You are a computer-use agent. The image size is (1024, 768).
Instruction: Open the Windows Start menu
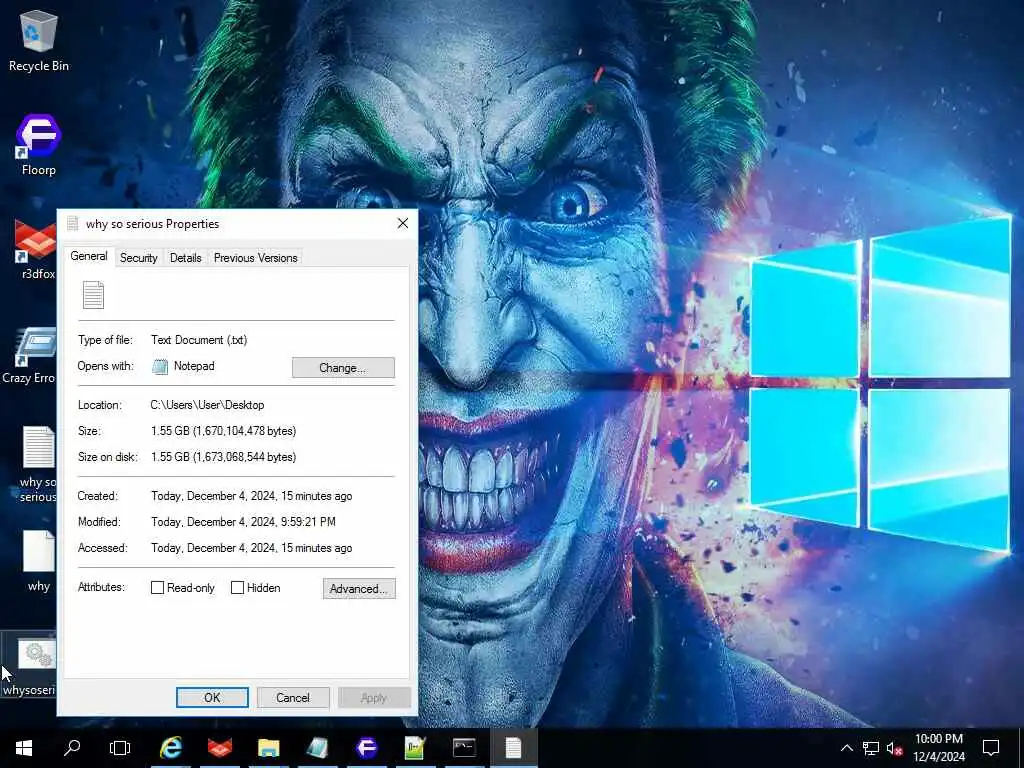tap(24, 748)
